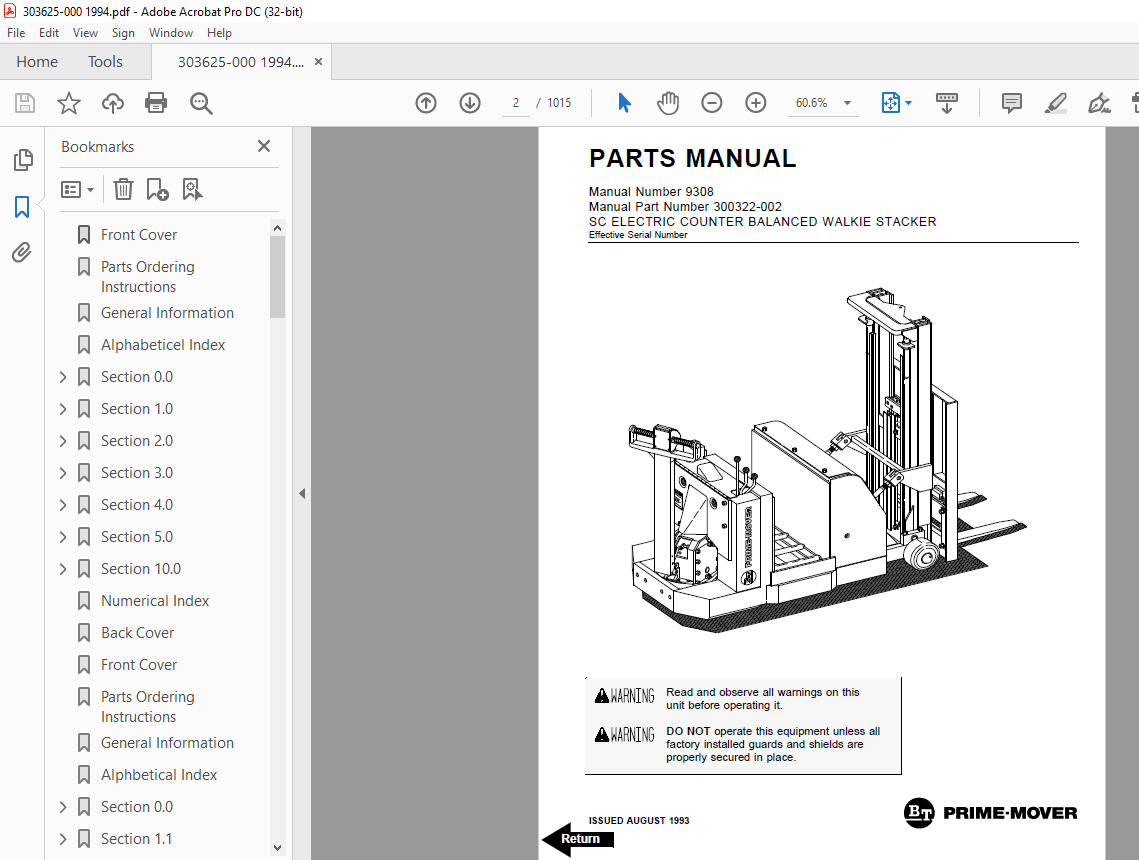
Task: Expand the Section 5.0 bookmark
Action: coord(63,537)
